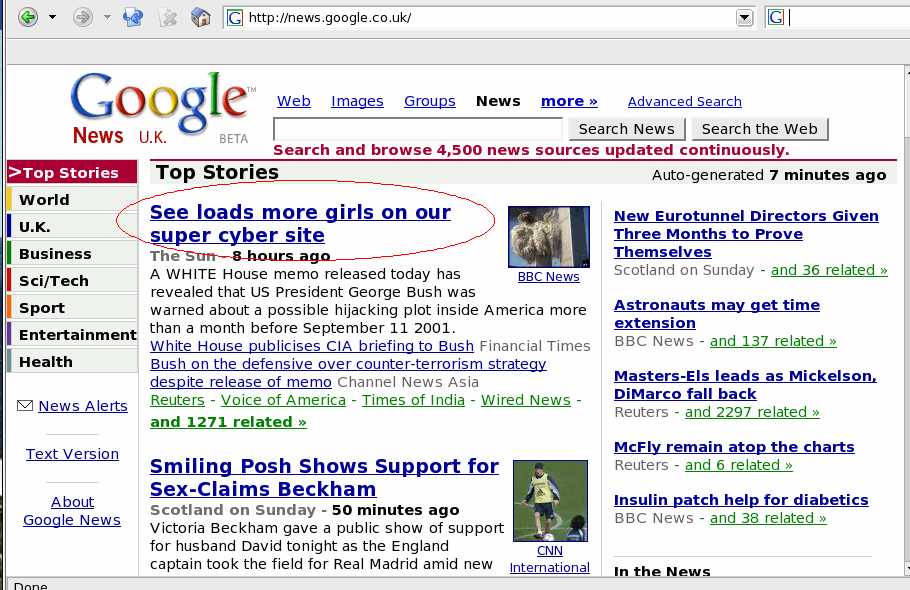Click the Reload page icon
The height and width of the screenshot is (590, 910).
pyautogui.click(x=133, y=17)
